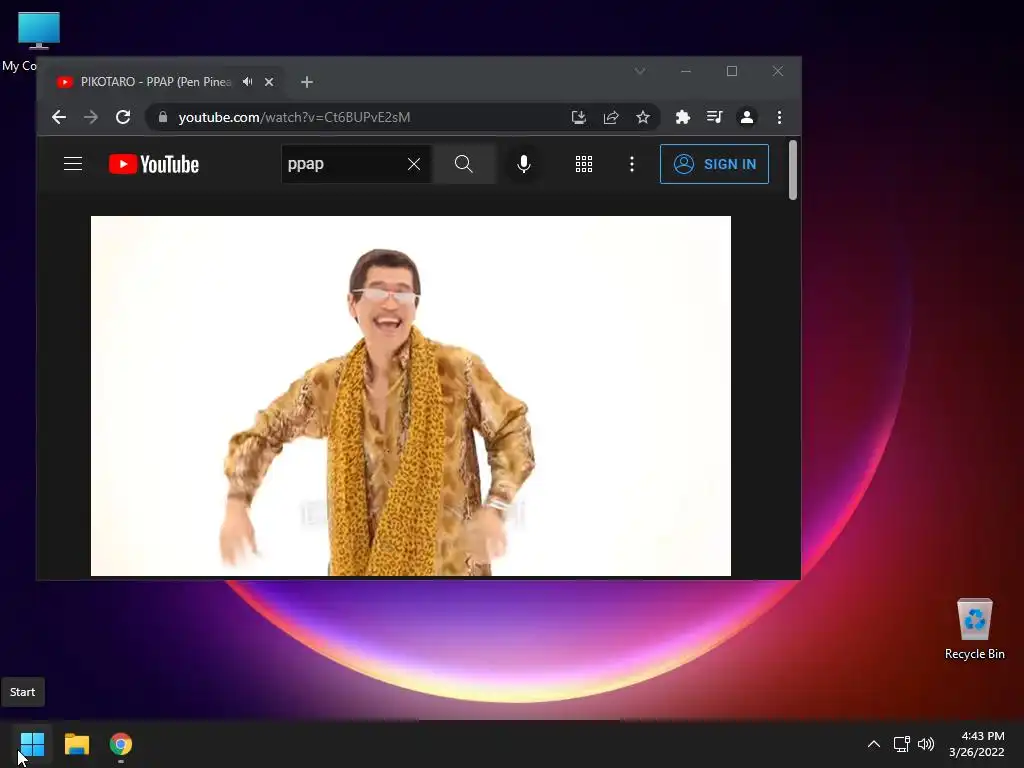The image size is (1024, 768).
Task: Go back using the browser back arrow
Action: (59, 117)
